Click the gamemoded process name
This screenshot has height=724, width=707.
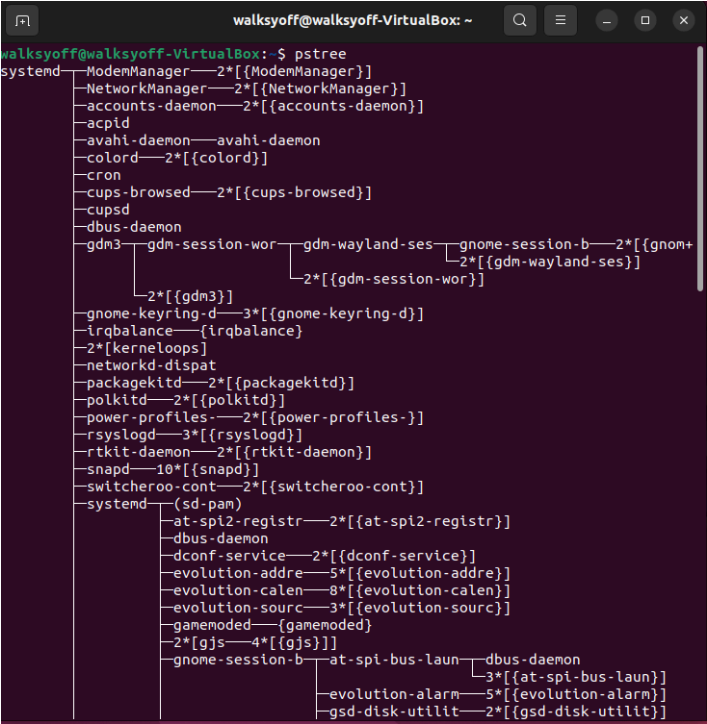click(x=212, y=626)
